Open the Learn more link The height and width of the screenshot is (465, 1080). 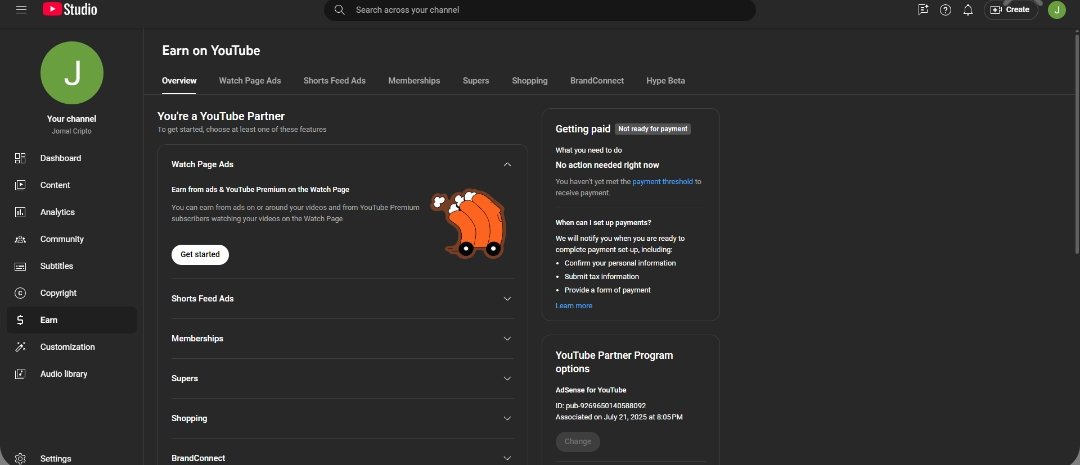pyautogui.click(x=574, y=305)
